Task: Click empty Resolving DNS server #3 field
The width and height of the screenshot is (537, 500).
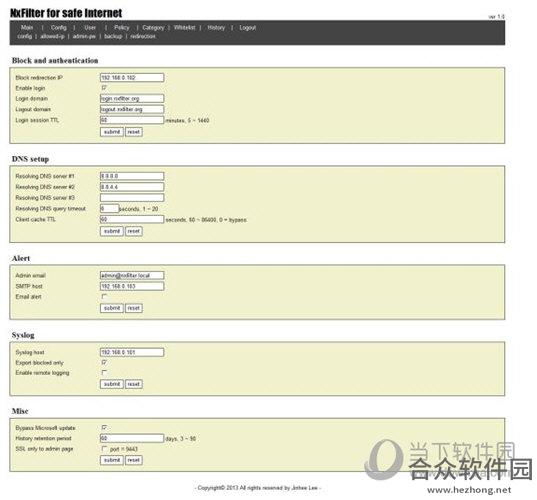Action: [132, 198]
